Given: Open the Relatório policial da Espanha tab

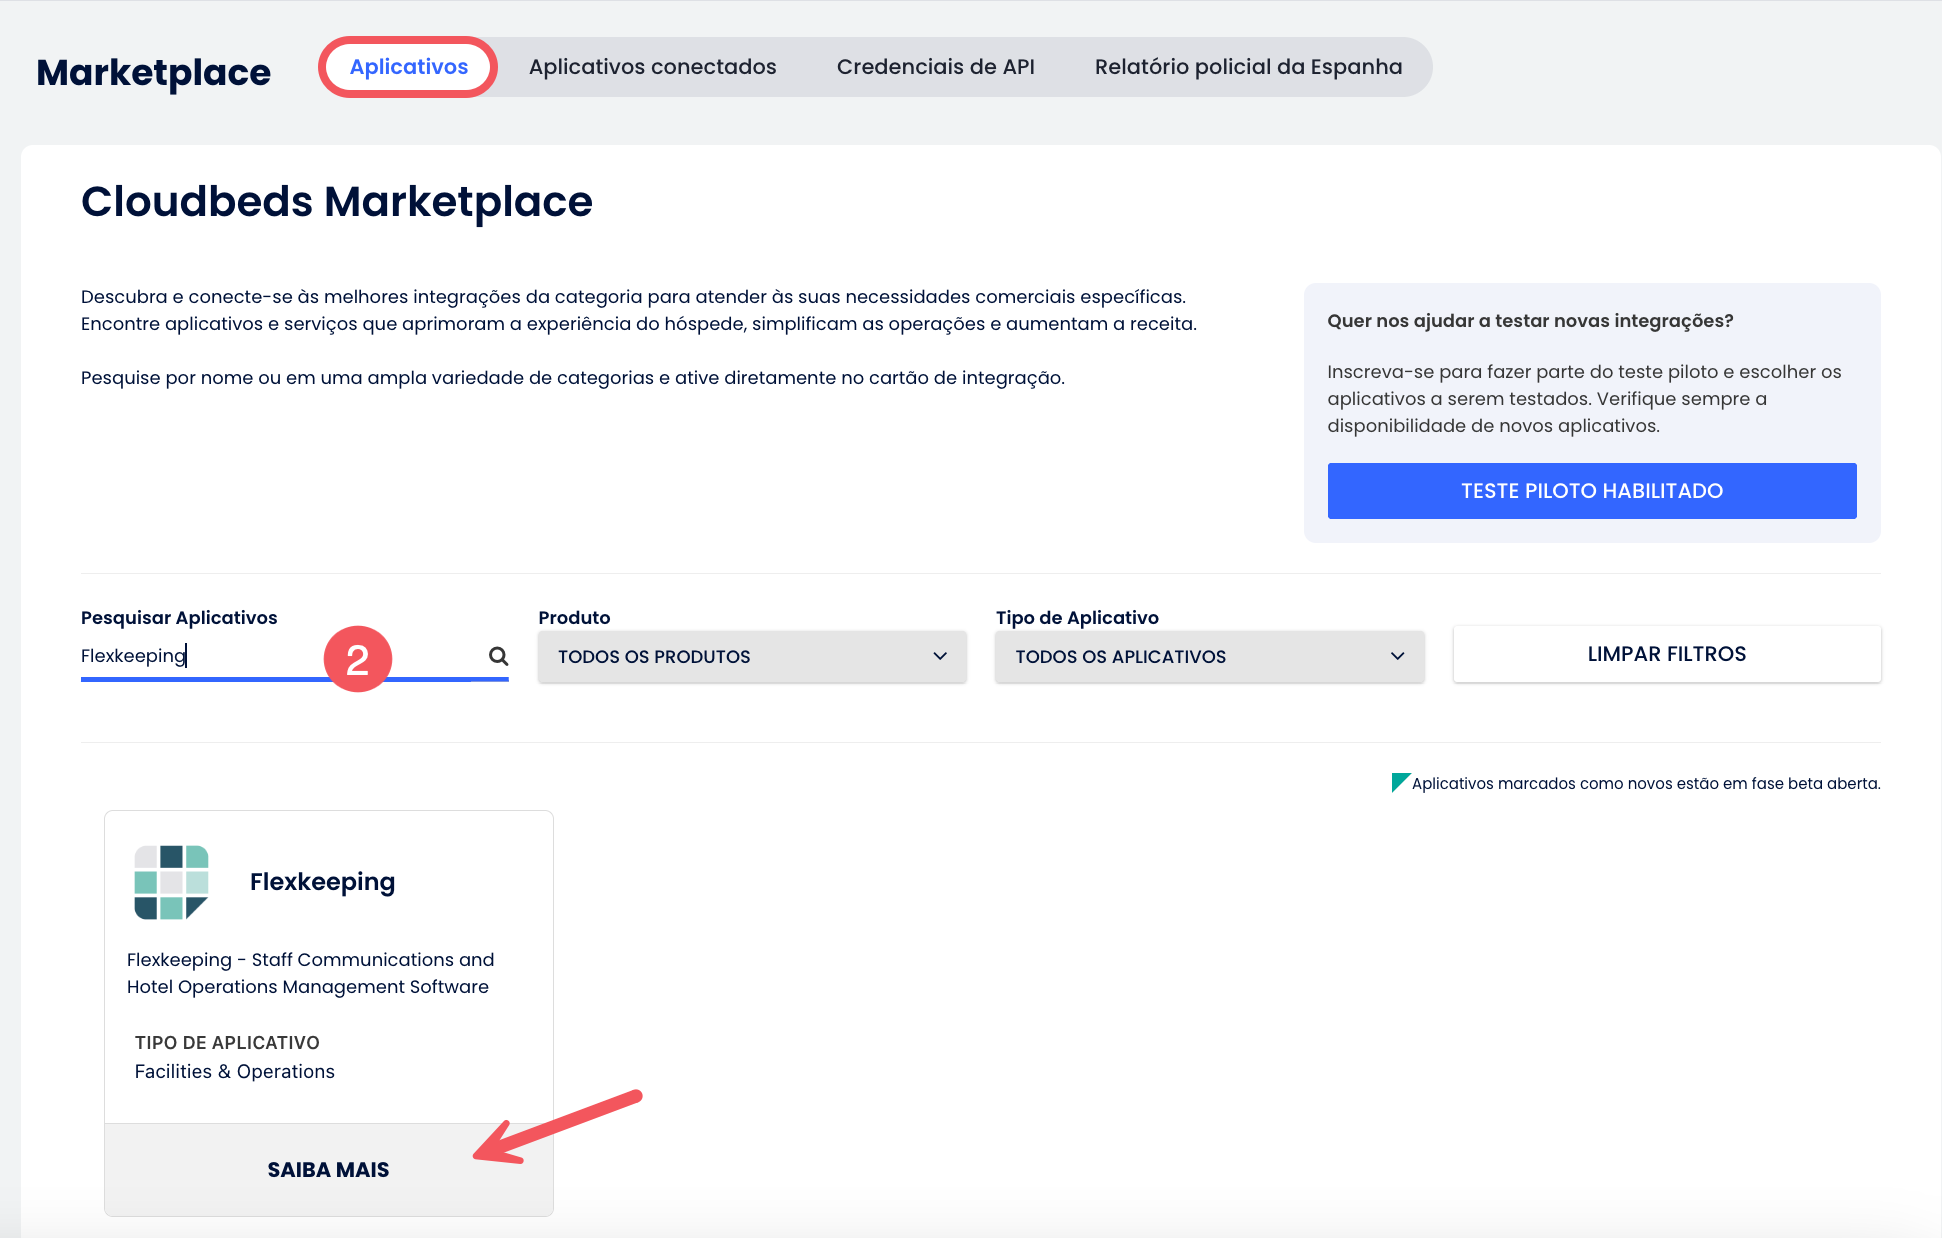Looking at the screenshot, I should click(x=1248, y=66).
